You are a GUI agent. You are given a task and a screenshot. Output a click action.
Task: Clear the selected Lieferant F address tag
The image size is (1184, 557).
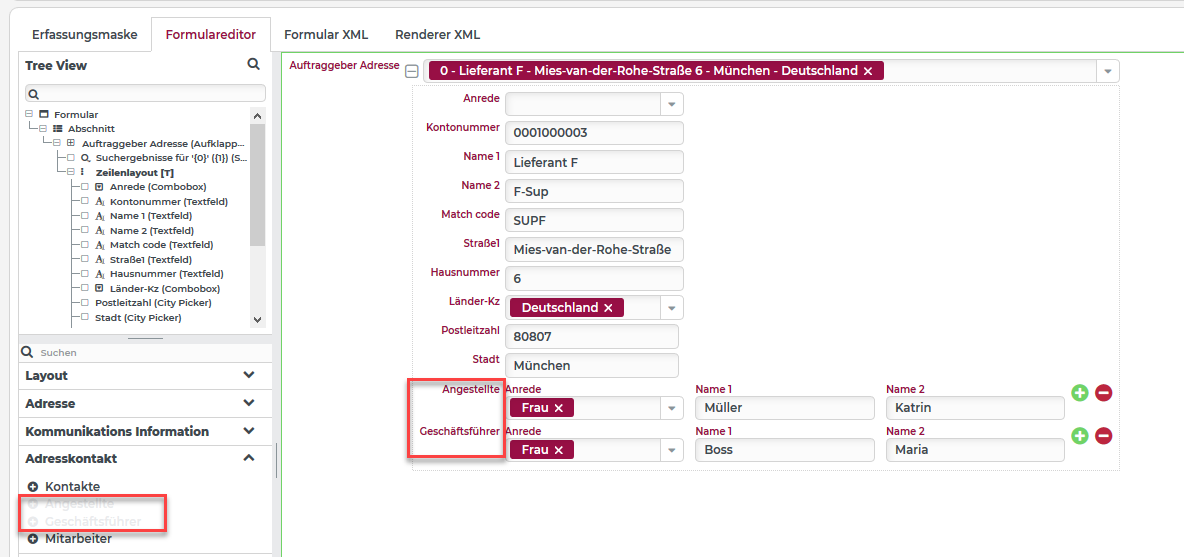(x=868, y=71)
